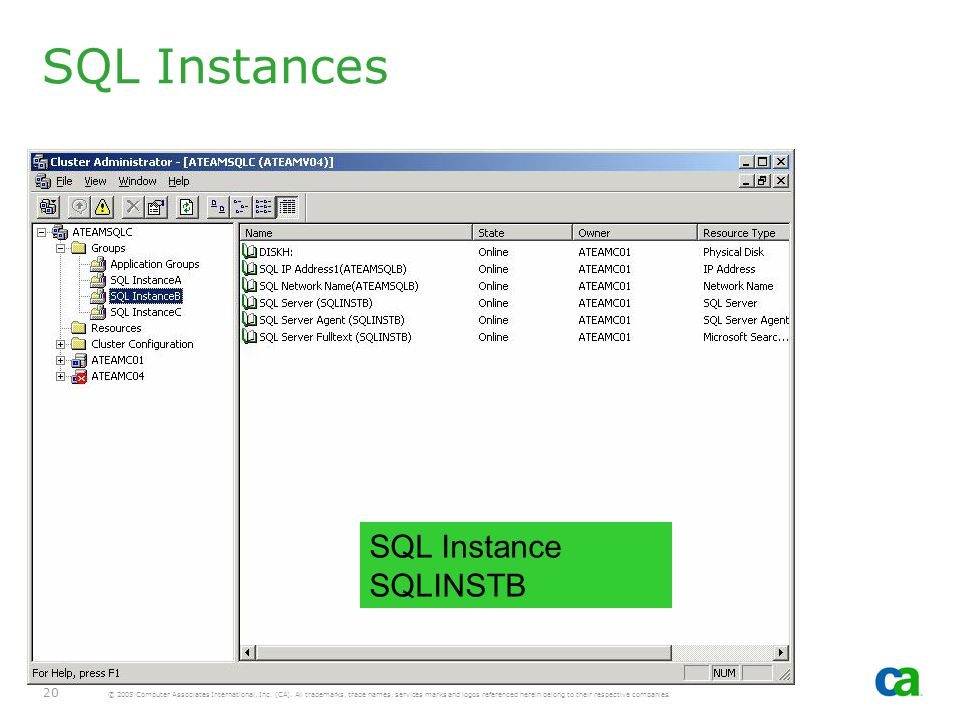
Task: Switch to Details view icon
Action: pyautogui.click(x=287, y=207)
